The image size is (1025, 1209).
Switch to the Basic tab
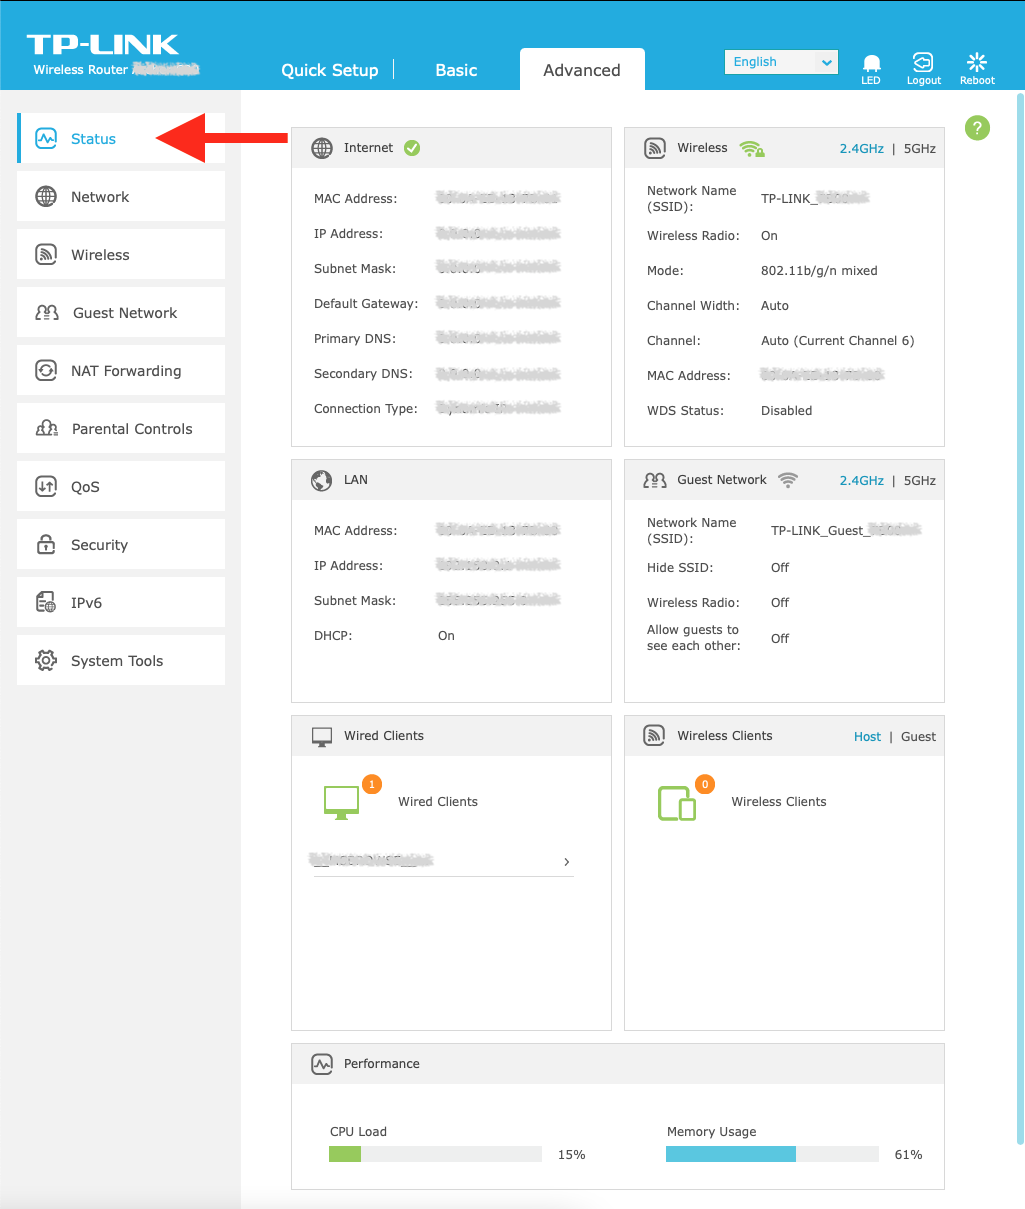[456, 70]
